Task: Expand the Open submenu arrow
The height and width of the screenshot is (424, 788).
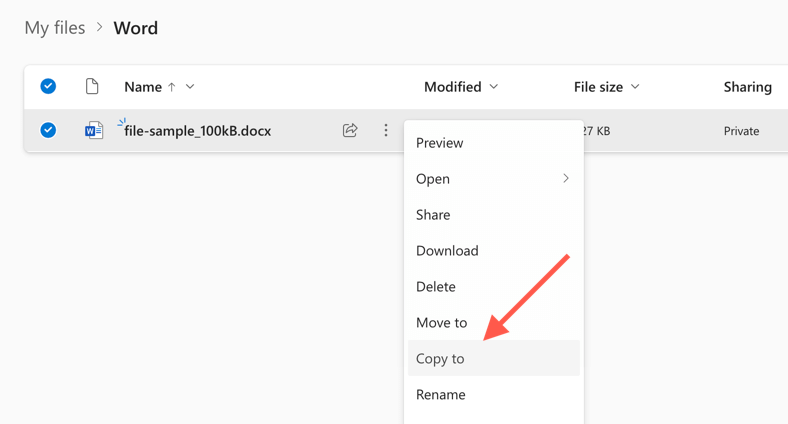Action: [x=565, y=179]
